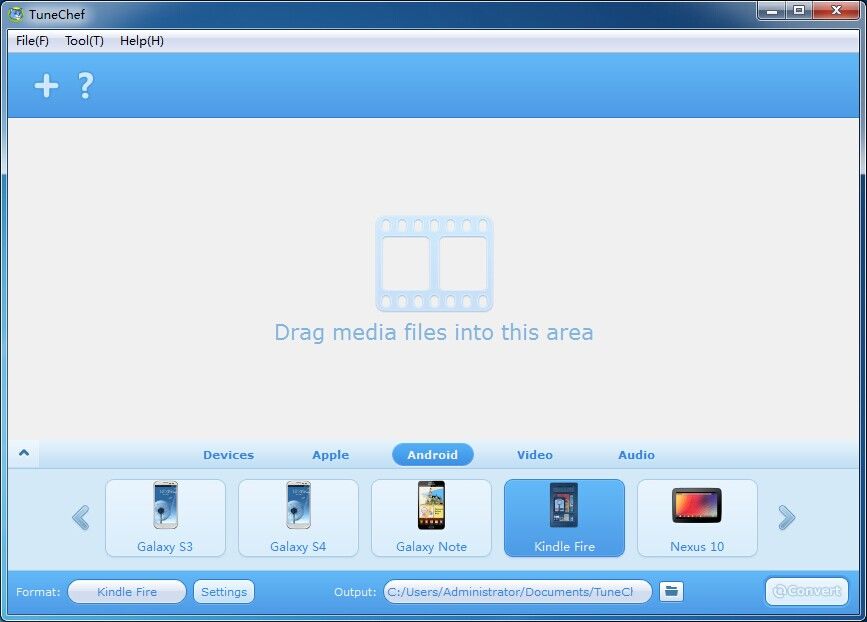This screenshot has width=867, height=622.
Task: Start conversion with the Convert button
Action: click(x=807, y=591)
